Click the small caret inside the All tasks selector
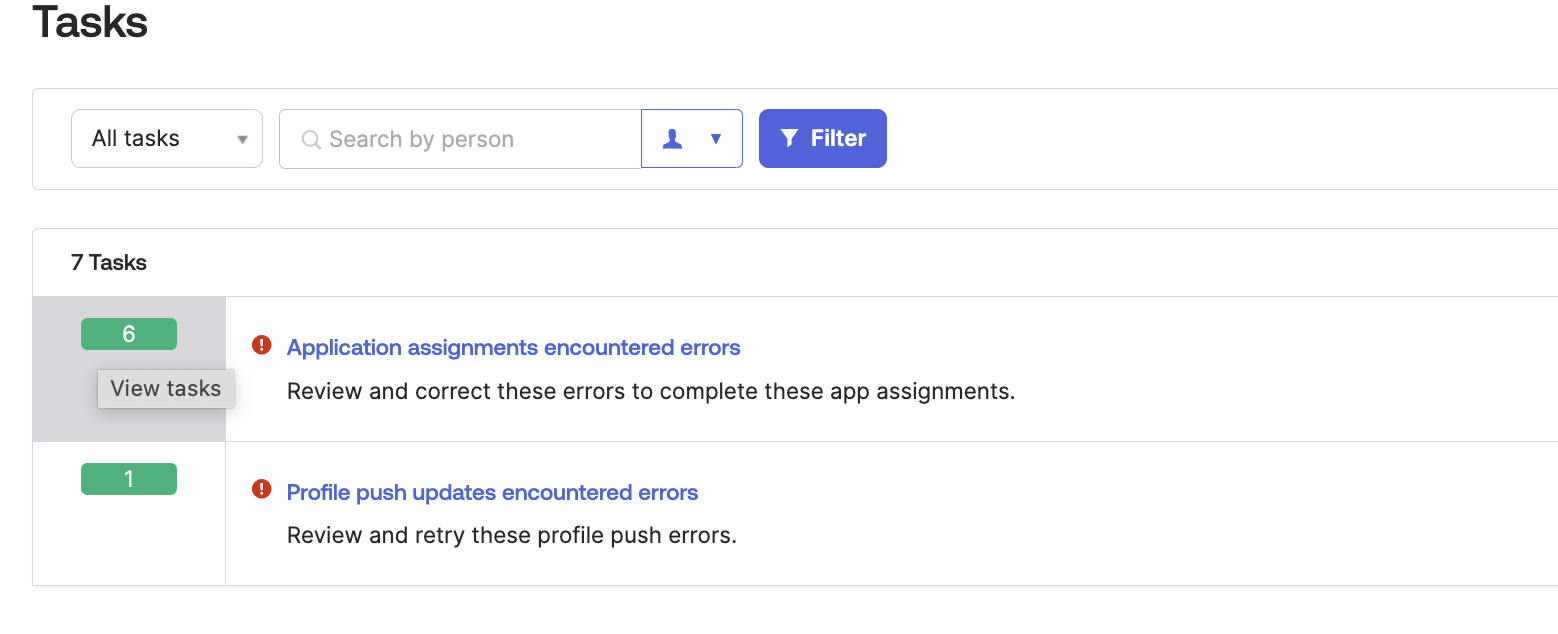 (x=242, y=140)
